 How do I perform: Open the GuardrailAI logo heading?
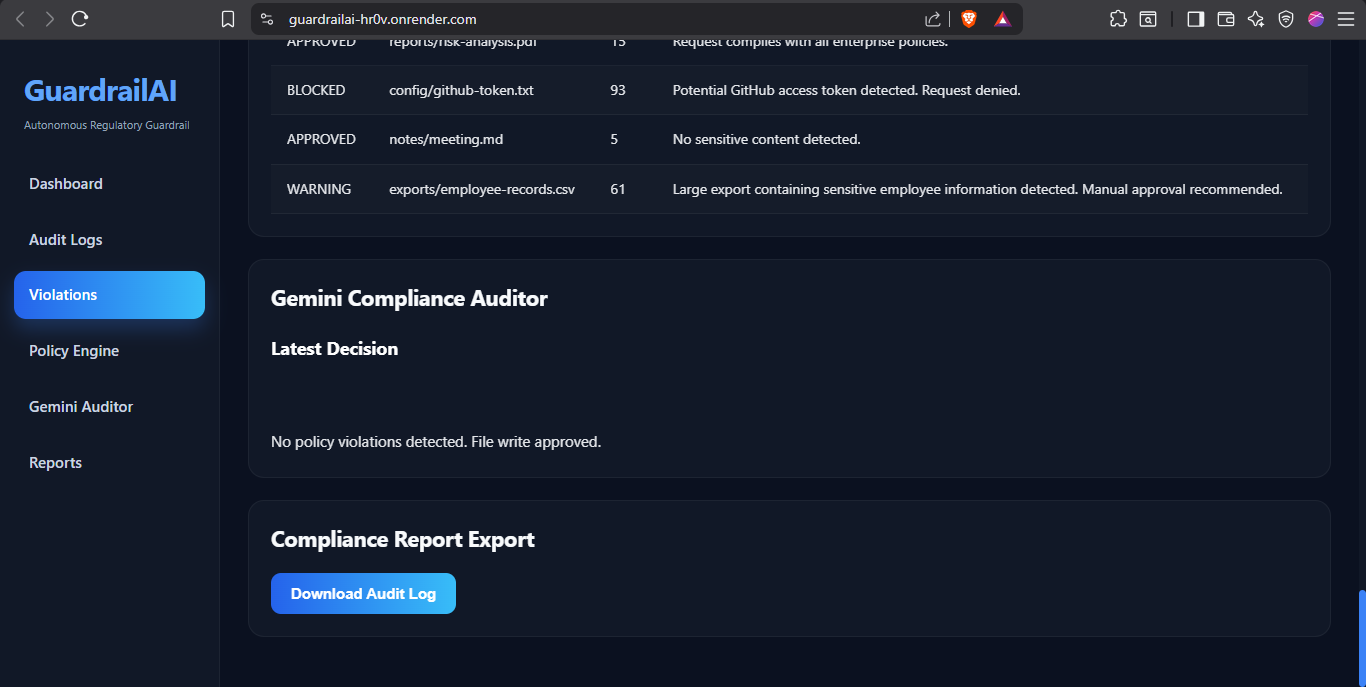pyautogui.click(x=100, y=91)
